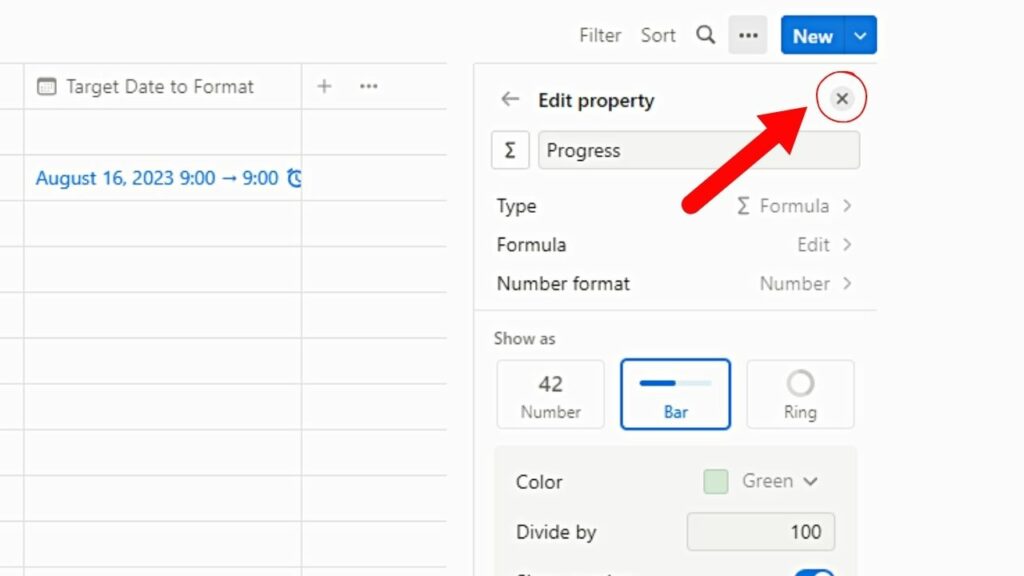Viewport: 1024px width, 576px height.
Task: Select the Number display option showing 42
Action: [550, 394]
